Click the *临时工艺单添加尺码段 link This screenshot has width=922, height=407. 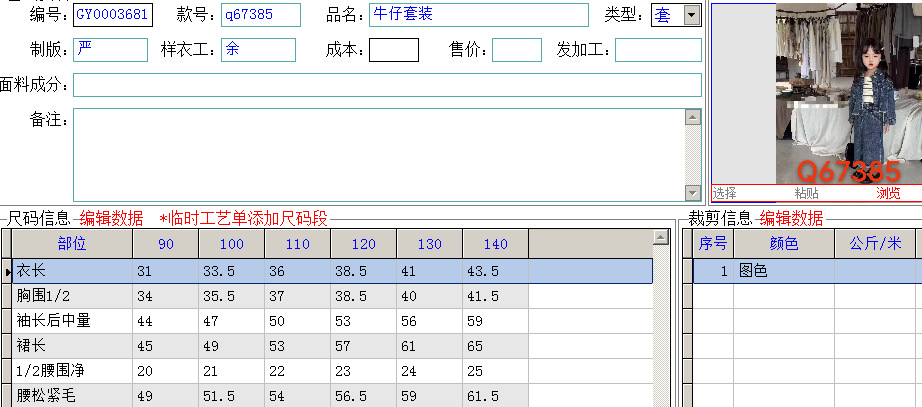pos(243,219)
